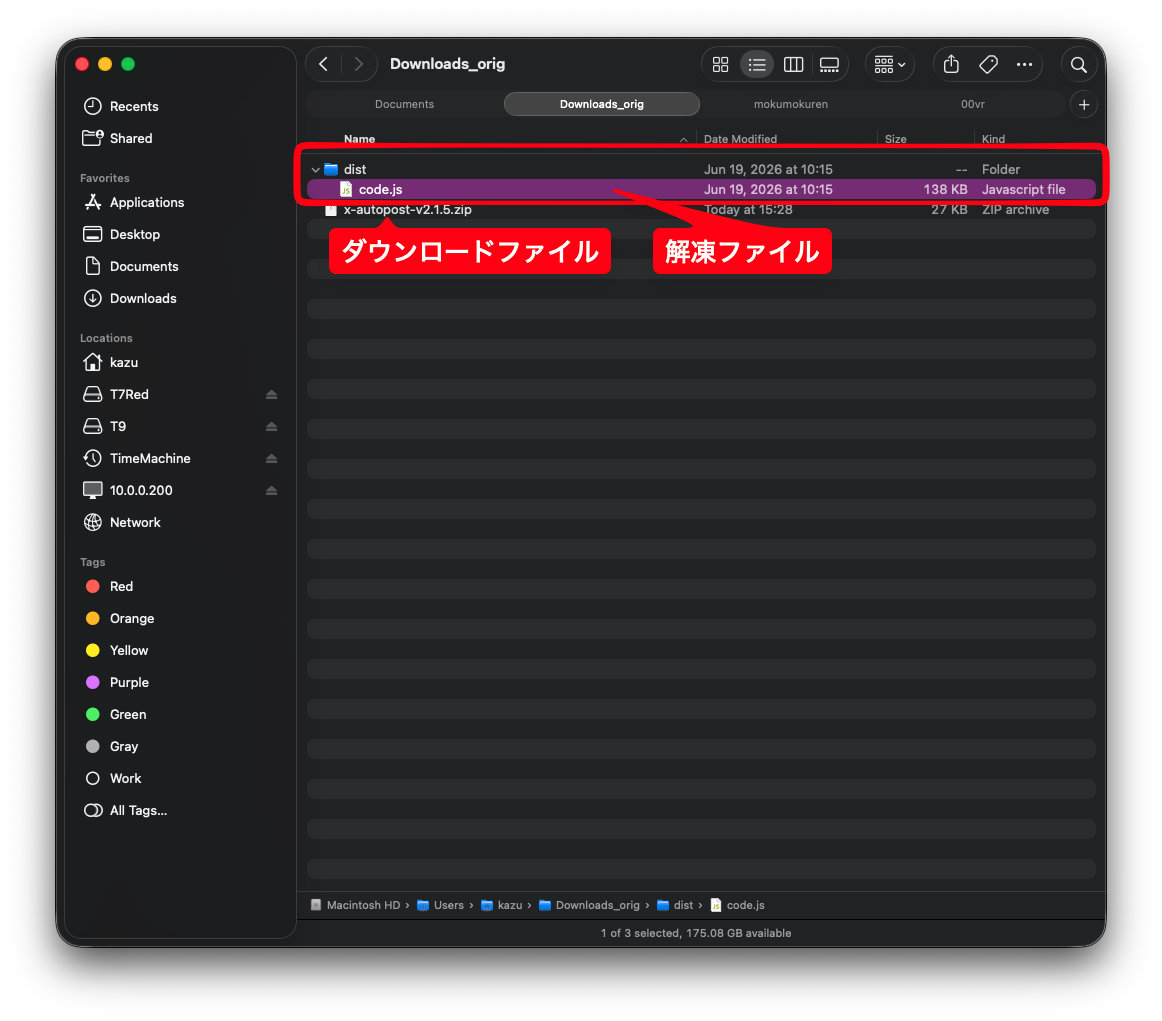Open Desktop in the sidebar
Viewport: 1162px width, 1021px height.
[134, 234]
